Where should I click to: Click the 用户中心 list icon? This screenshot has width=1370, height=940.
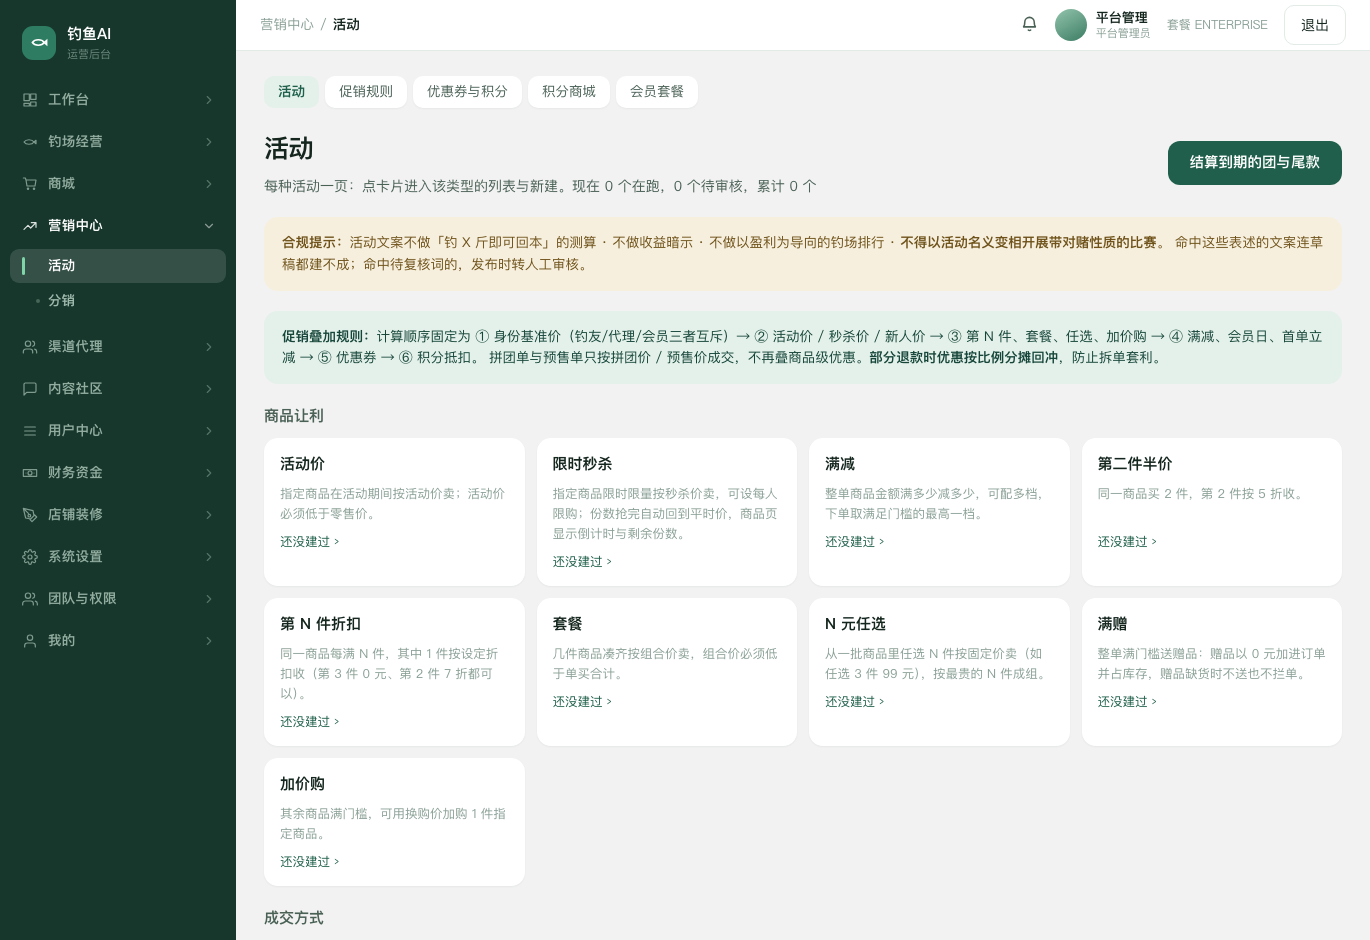30,431
